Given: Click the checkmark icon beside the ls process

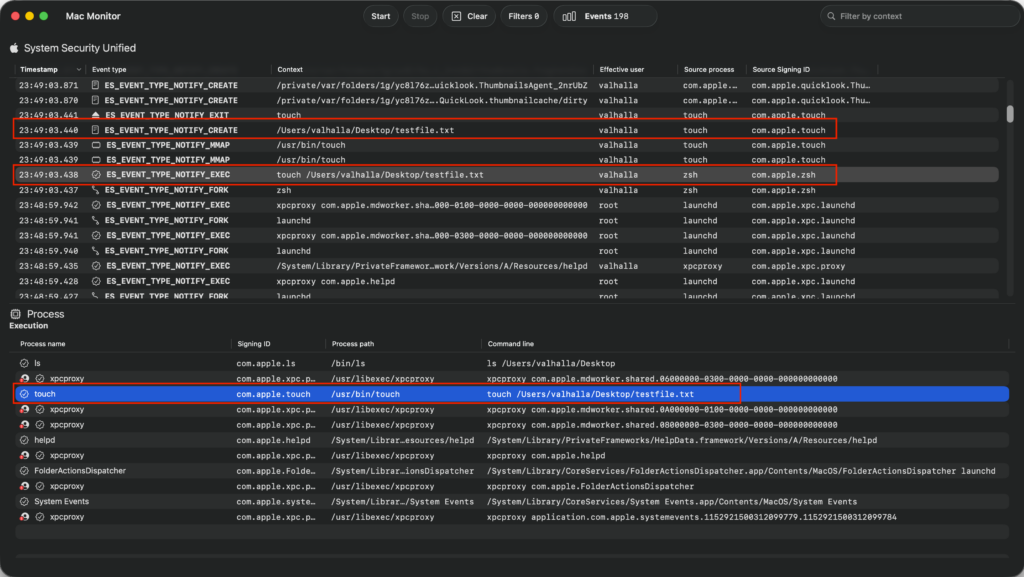Looking at the screenshot, I should 24,363.
